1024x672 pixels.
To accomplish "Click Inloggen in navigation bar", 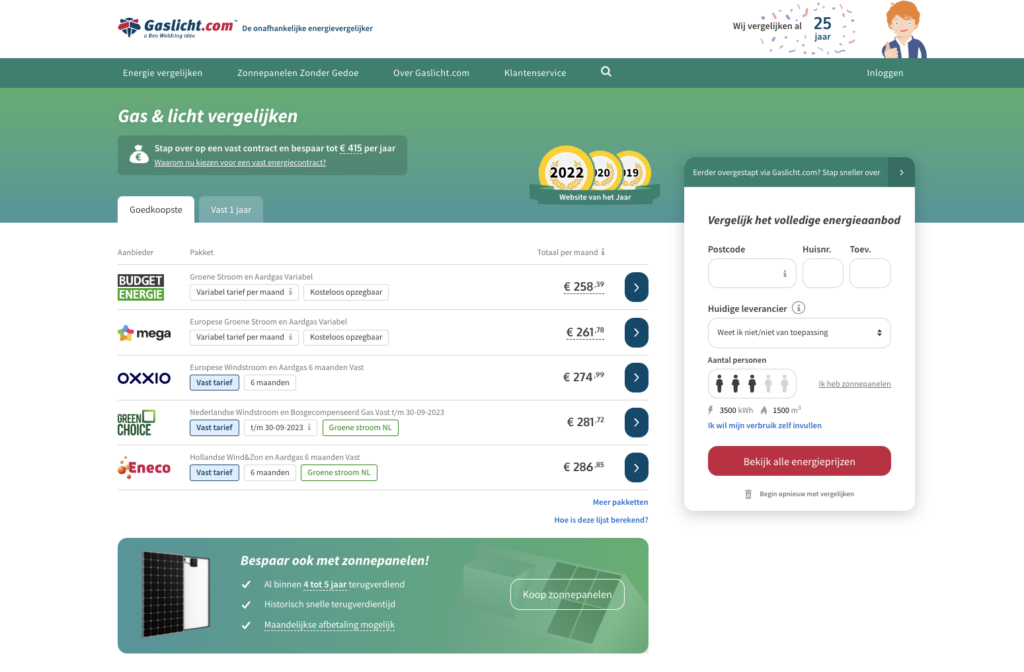I will pyautogui.click(x=885, y=72).
